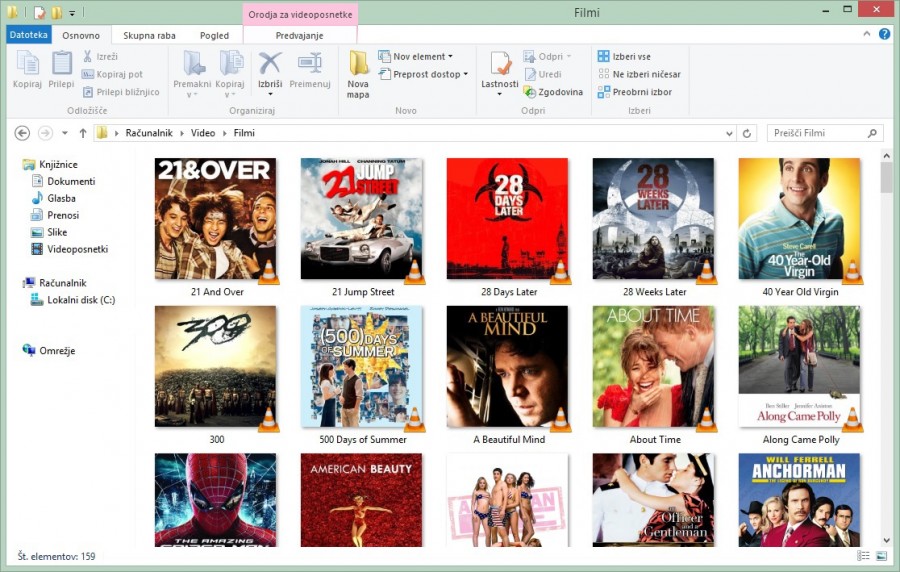Go up one folder level with the up arrow

click(x=83, y=133)
